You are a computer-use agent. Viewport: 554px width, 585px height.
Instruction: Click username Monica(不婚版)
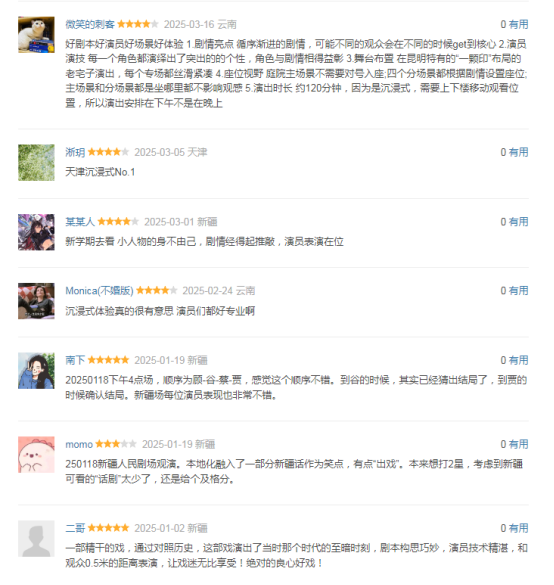click(99, 291)
